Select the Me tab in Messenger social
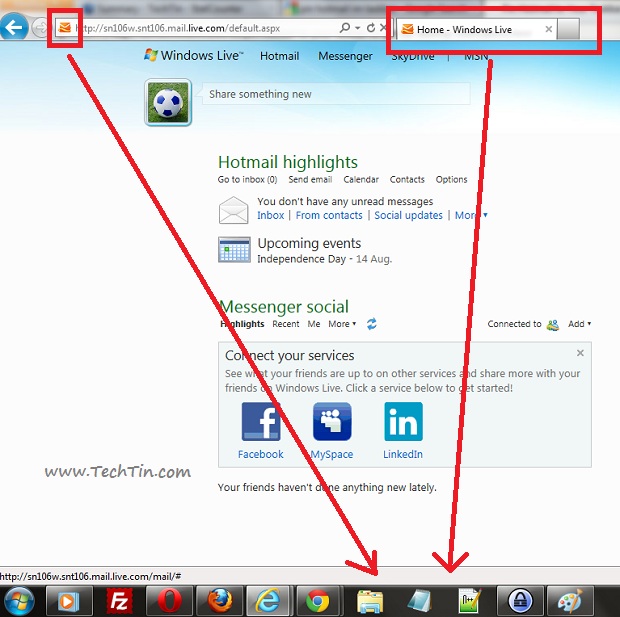The width and height of the screenshot is (620, 617). (x=314, y=324)
